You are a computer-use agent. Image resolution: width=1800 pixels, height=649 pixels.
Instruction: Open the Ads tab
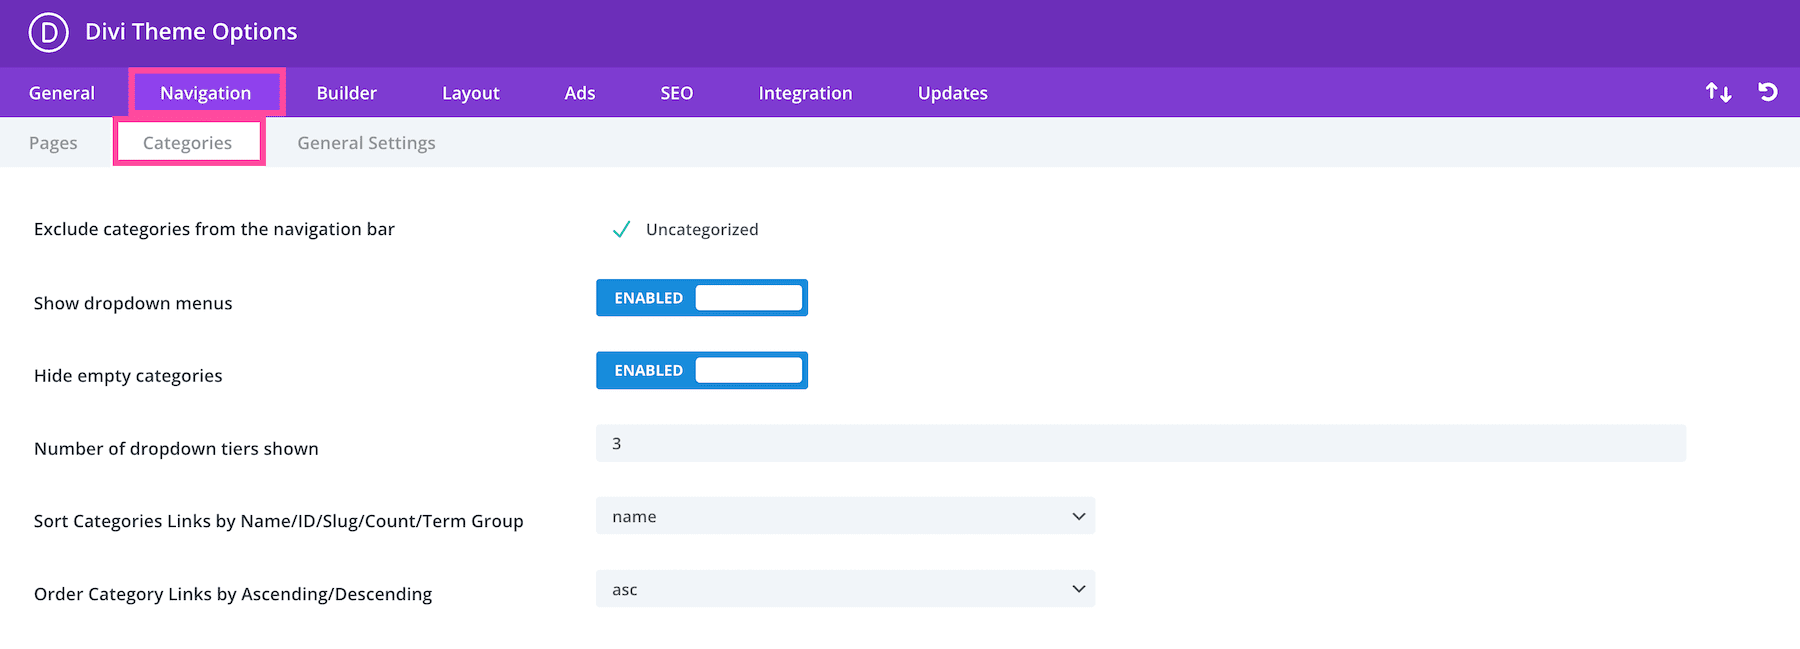[579, 93]
